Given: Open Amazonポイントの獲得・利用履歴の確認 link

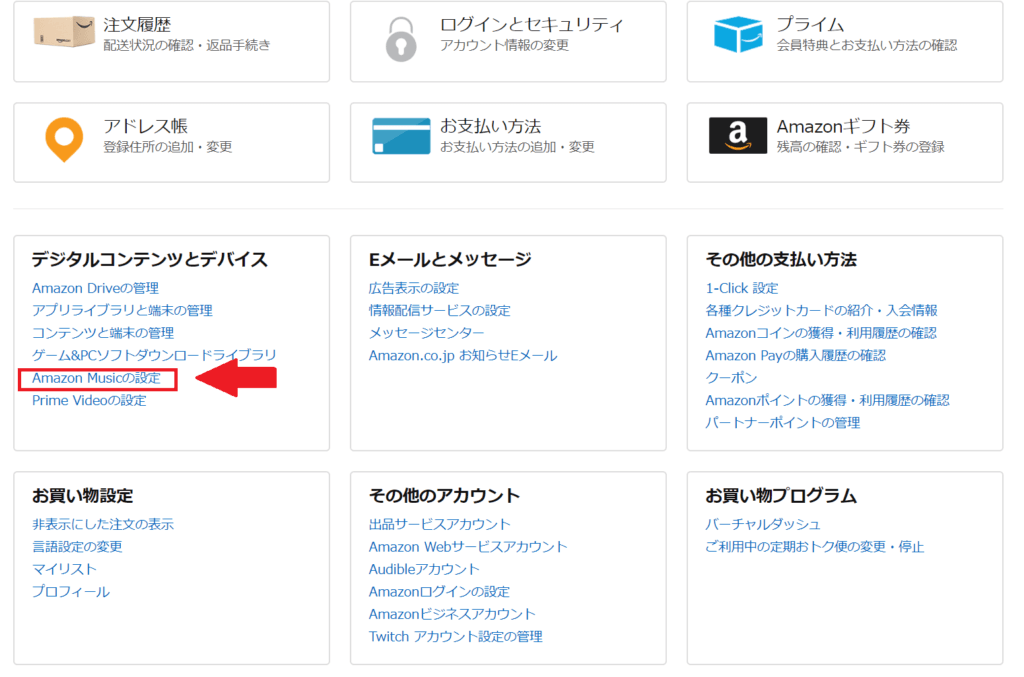Looking at the screenshot, I should (827, 400).
